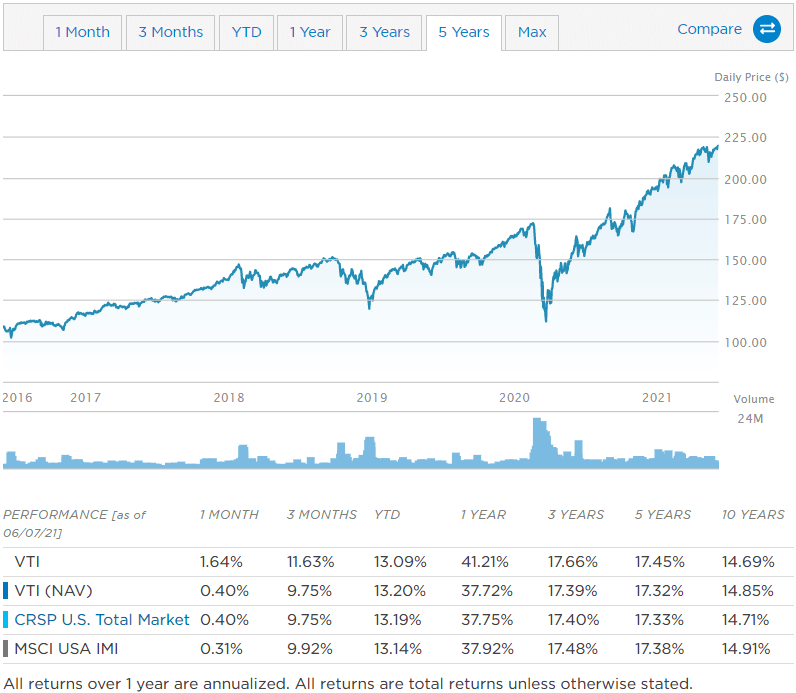Viewport: 796px width, 693px height.
Task: Click VTI (NAV) YTD value 13.20%
Action: point(400,591)
